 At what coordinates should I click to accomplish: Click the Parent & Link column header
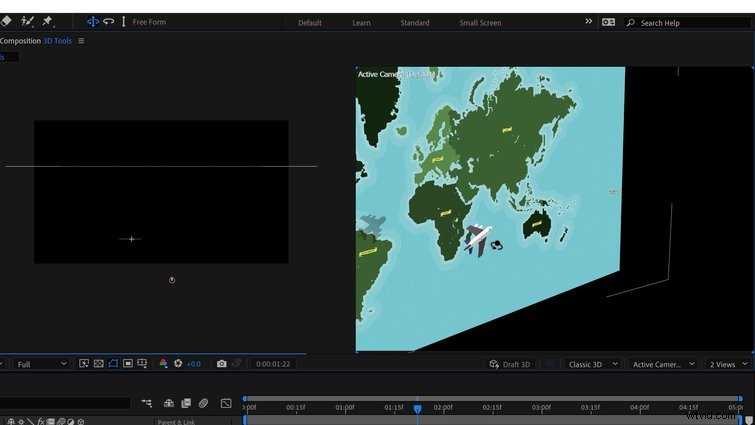coord(176,422)
